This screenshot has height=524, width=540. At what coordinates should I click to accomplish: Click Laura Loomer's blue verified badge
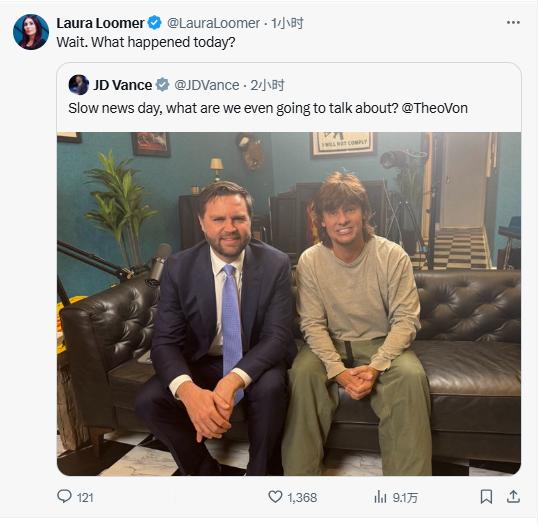(155, 23)
